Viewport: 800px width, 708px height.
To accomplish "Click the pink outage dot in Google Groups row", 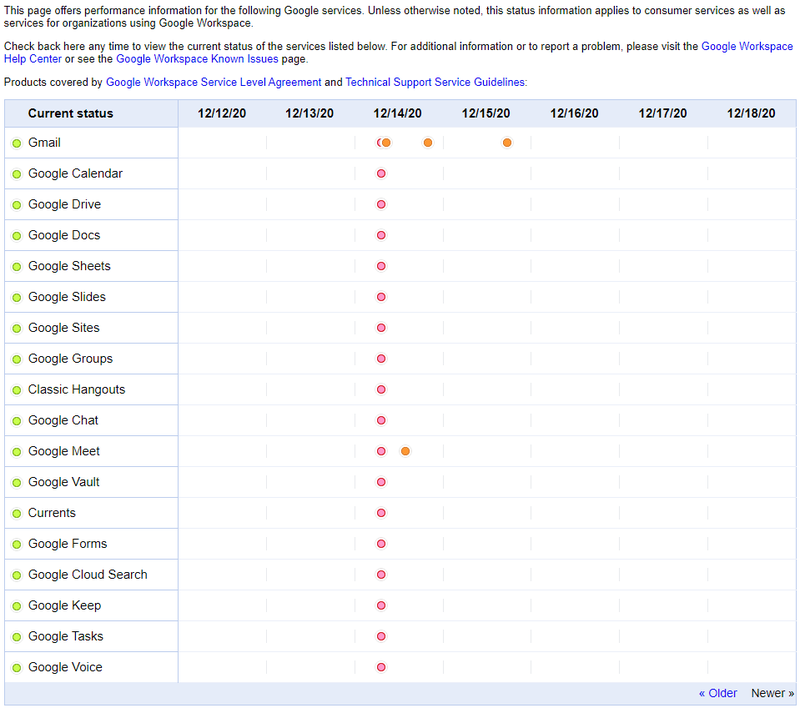I will [x=381, y=359].
